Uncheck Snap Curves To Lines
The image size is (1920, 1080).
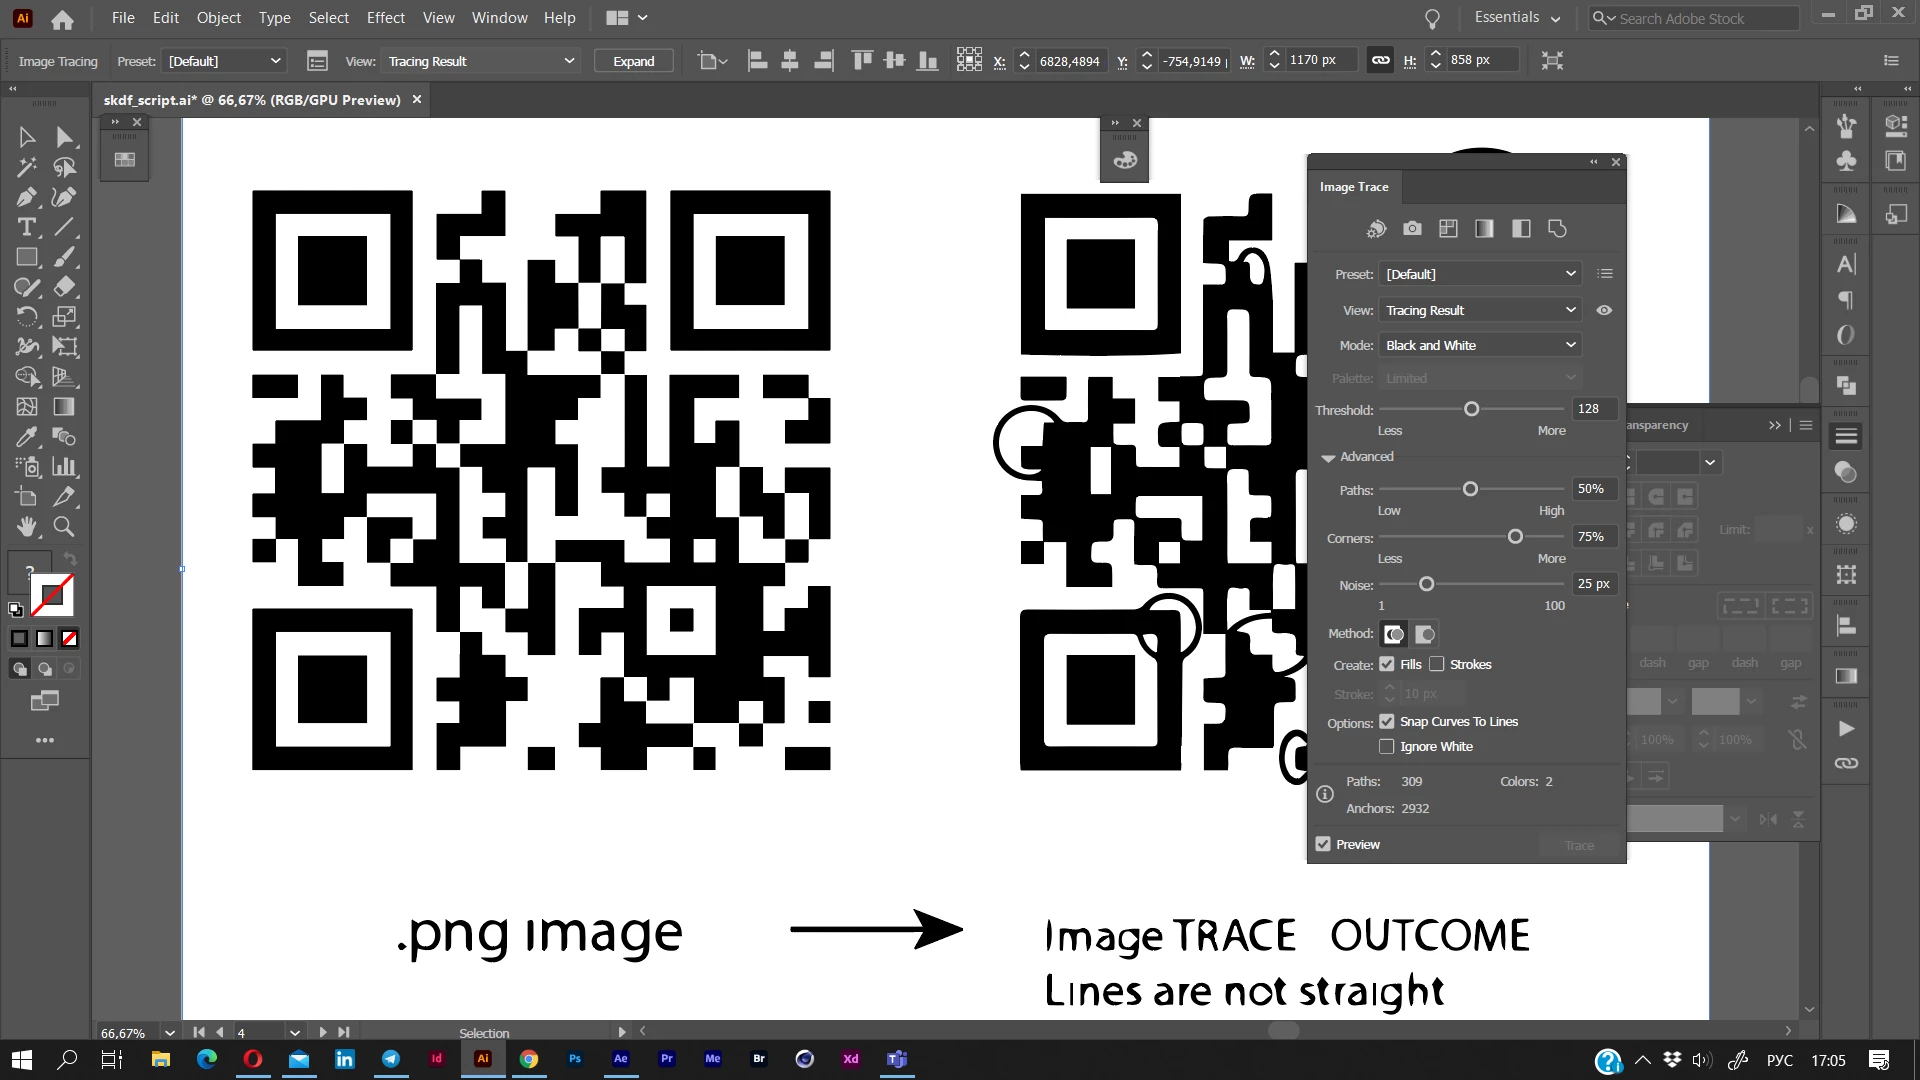[x=1386, y=721]
